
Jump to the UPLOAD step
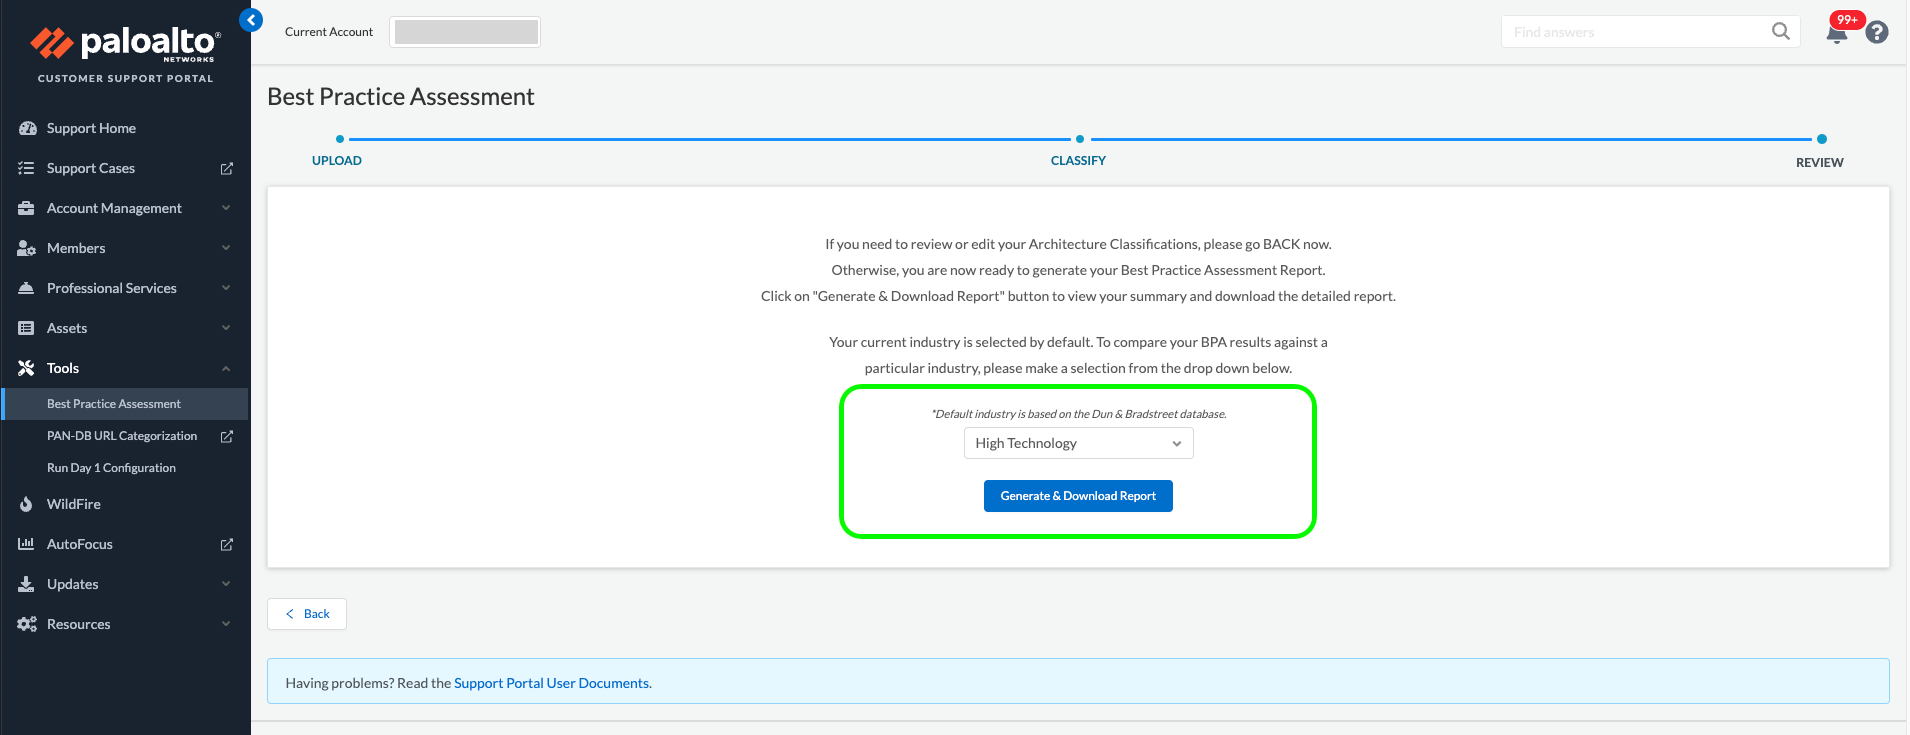tap(337, 160)
